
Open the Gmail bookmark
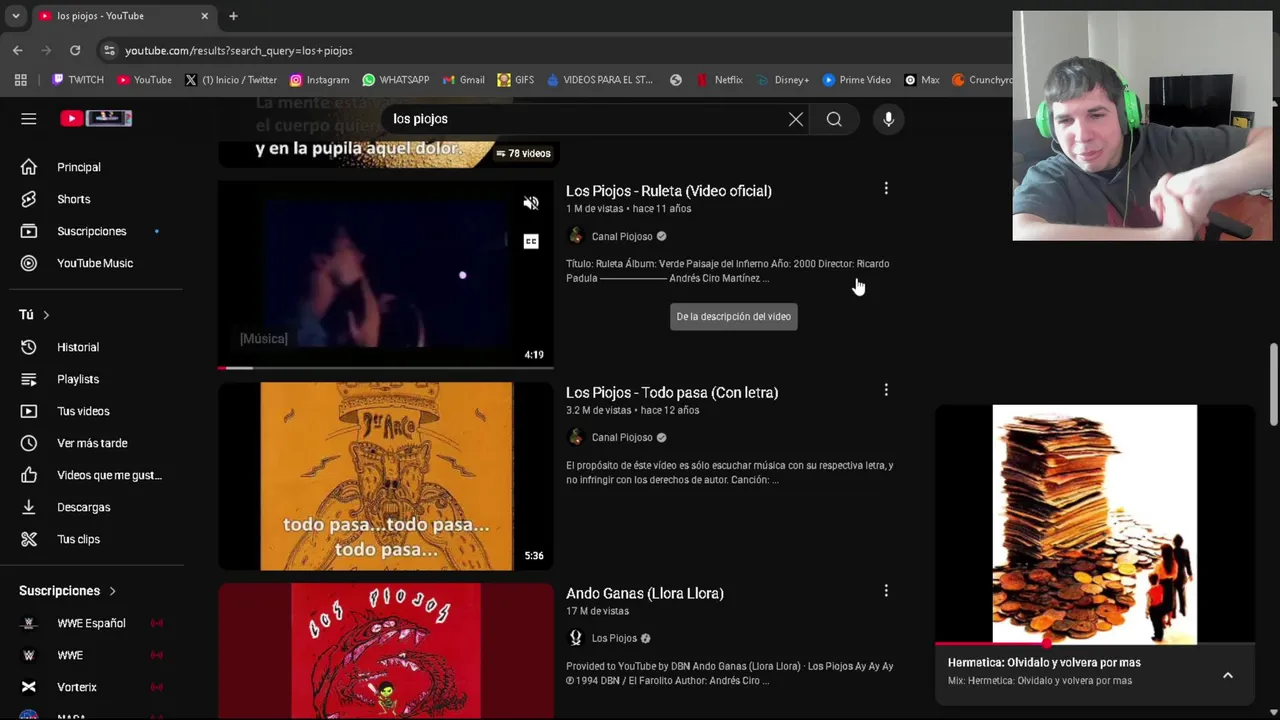coord(464,80)
